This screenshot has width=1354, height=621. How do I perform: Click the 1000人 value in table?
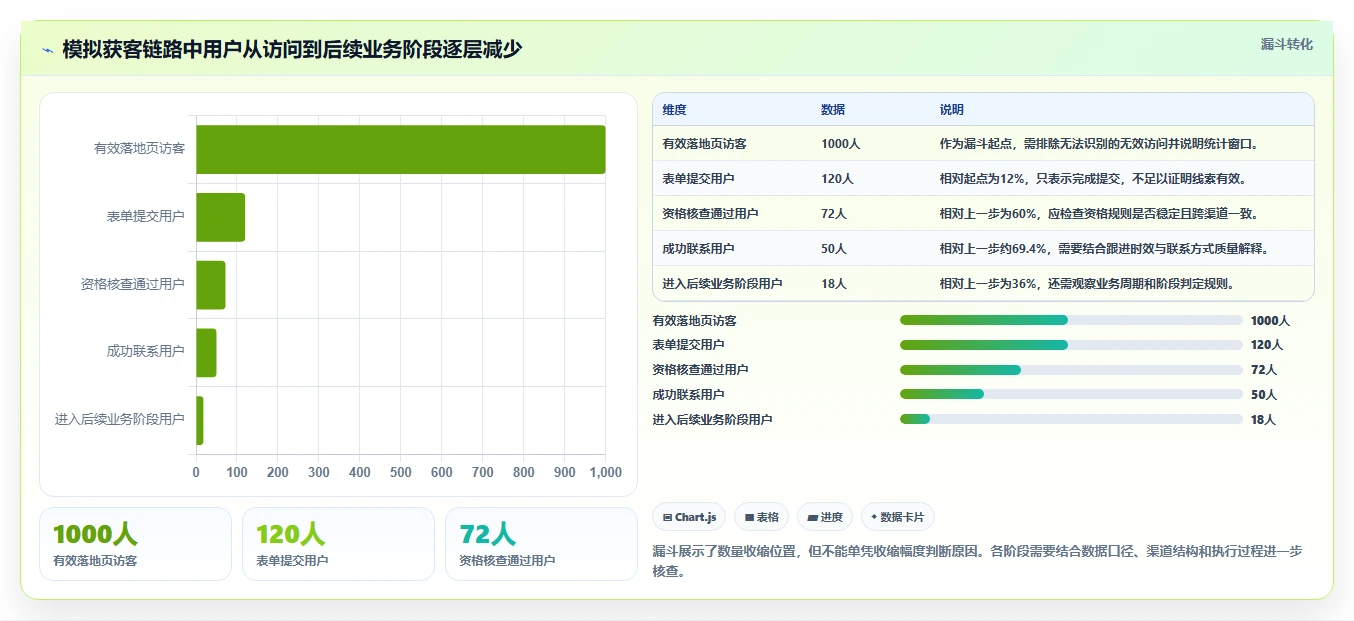point(840,144)
